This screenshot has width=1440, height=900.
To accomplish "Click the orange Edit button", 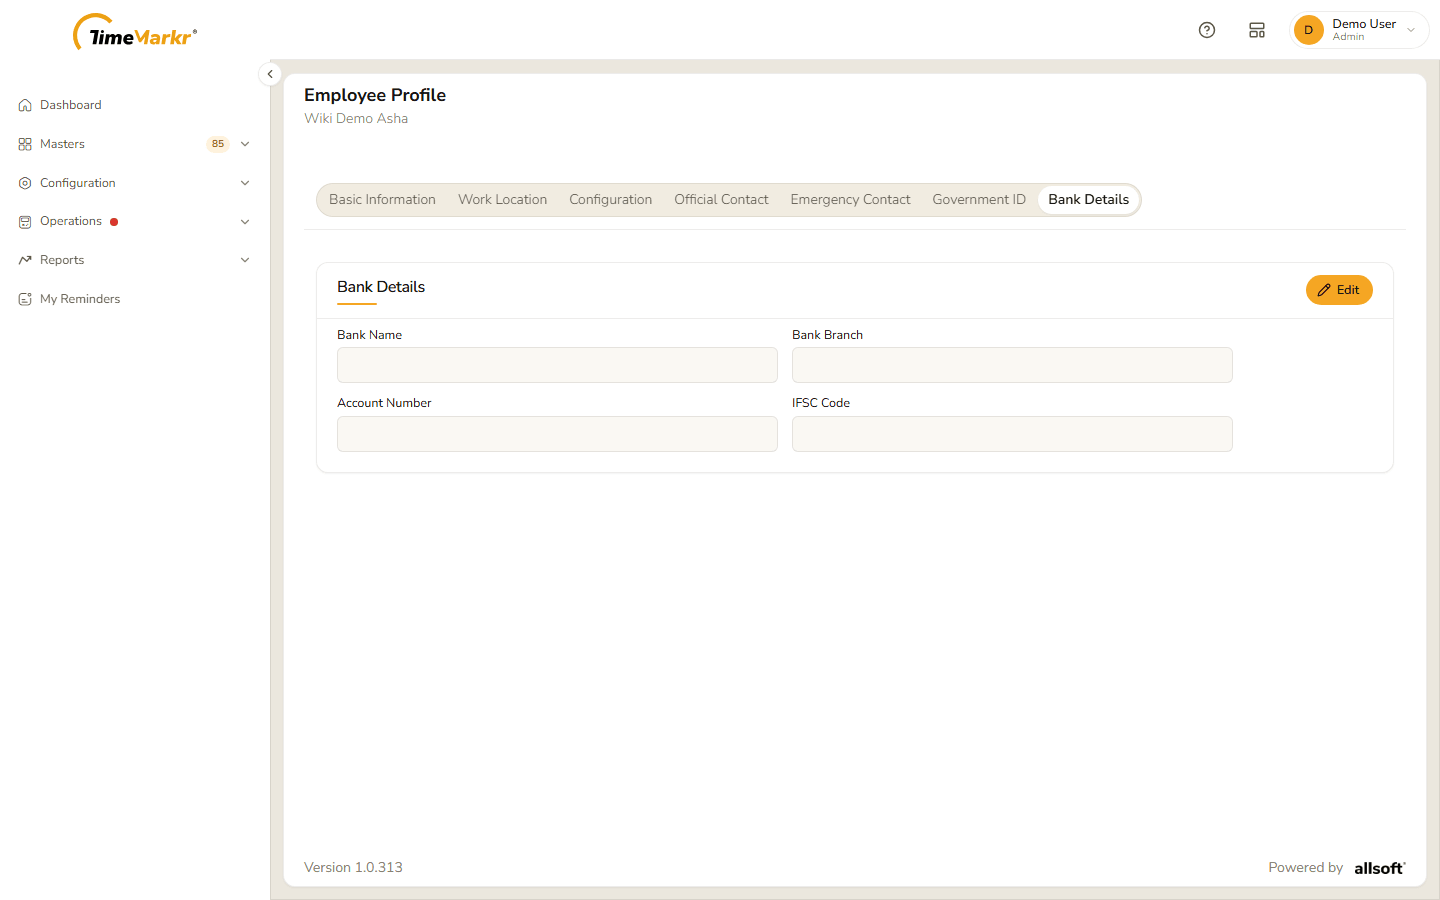I will (1339, 290).
